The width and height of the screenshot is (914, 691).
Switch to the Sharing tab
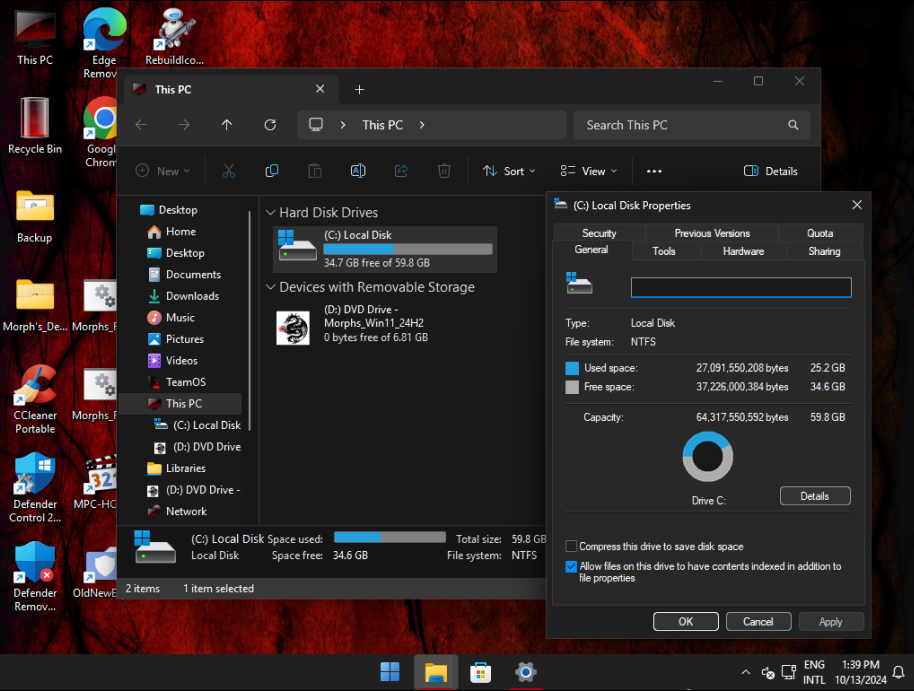click(x=824, y=251)
